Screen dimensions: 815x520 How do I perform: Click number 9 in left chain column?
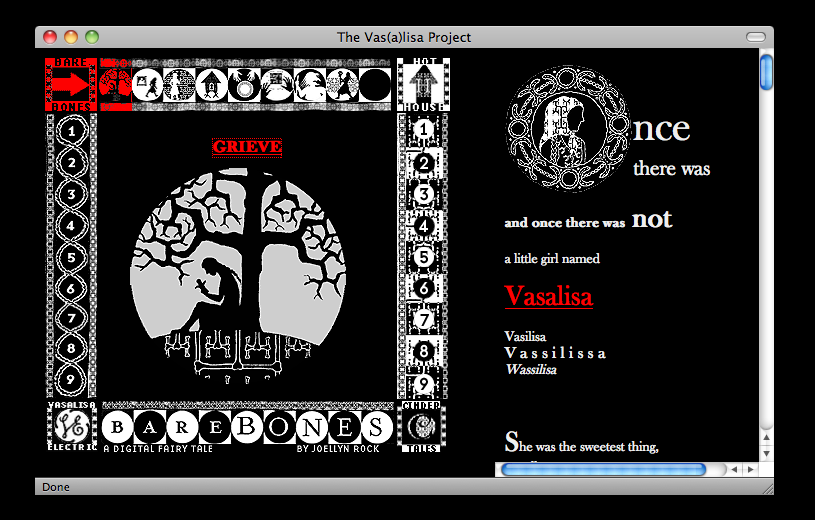tap(71, 380)
